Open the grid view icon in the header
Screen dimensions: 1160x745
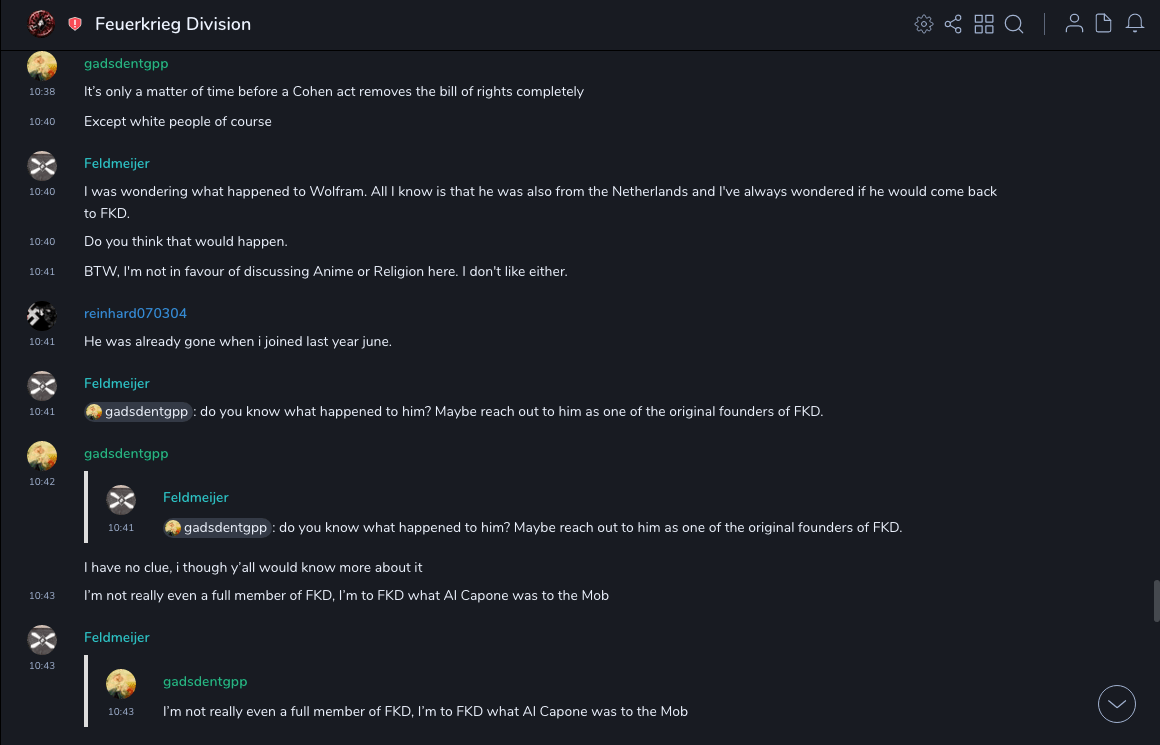point(984,24)
